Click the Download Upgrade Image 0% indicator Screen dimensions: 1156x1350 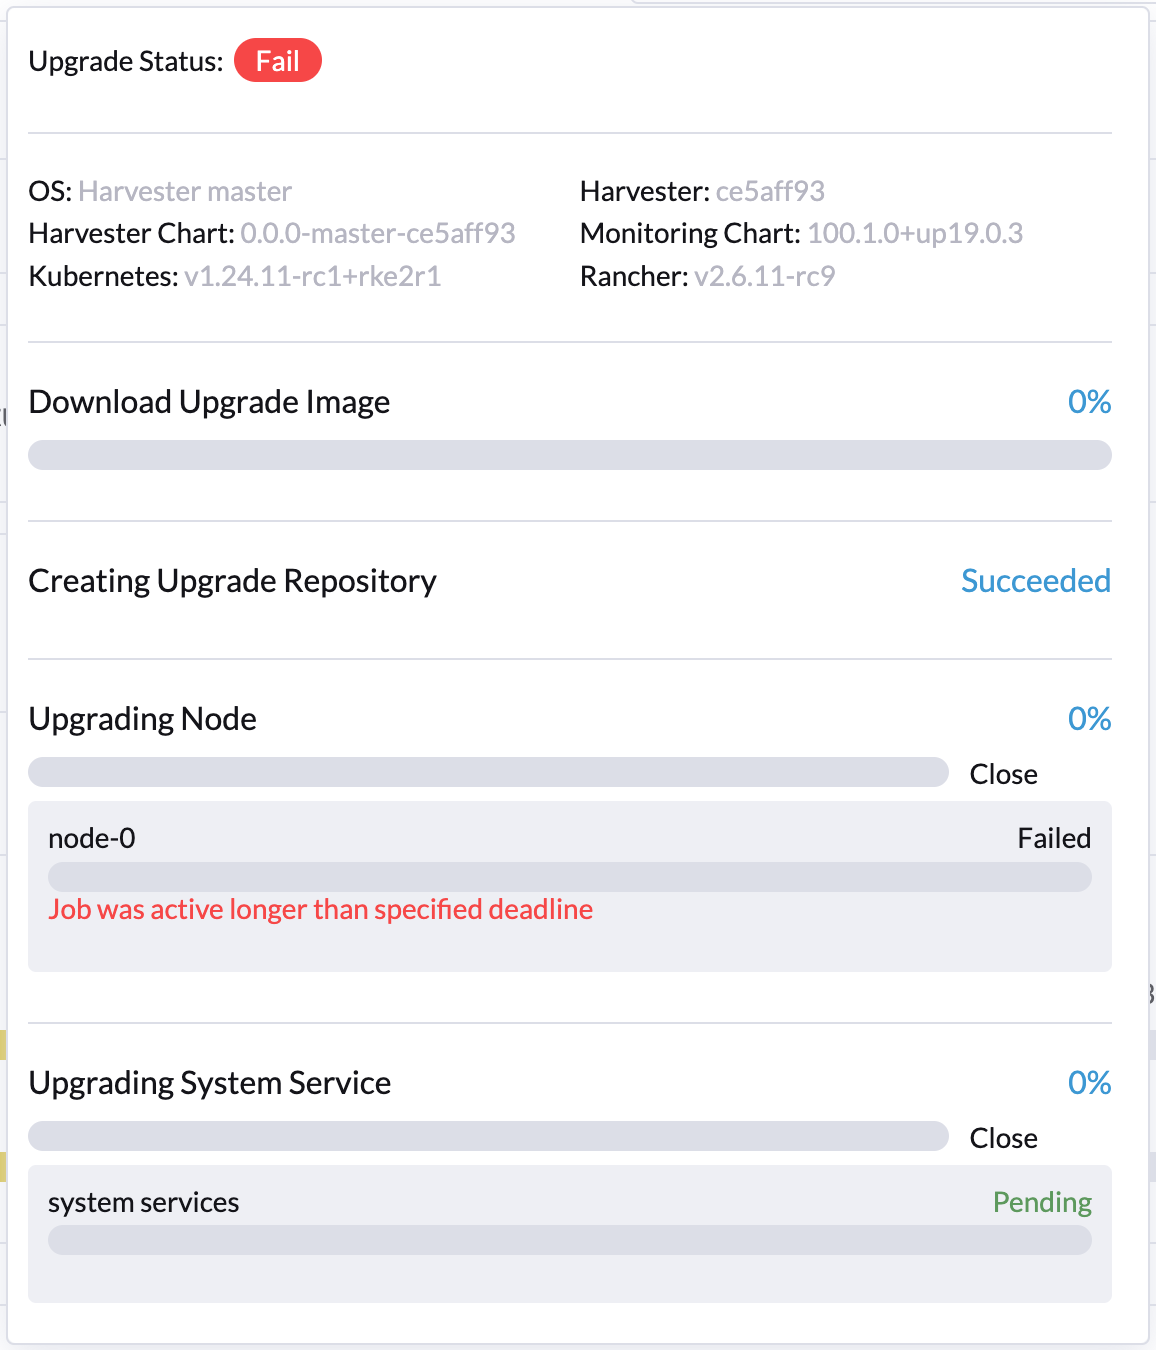click(1088, 402)
